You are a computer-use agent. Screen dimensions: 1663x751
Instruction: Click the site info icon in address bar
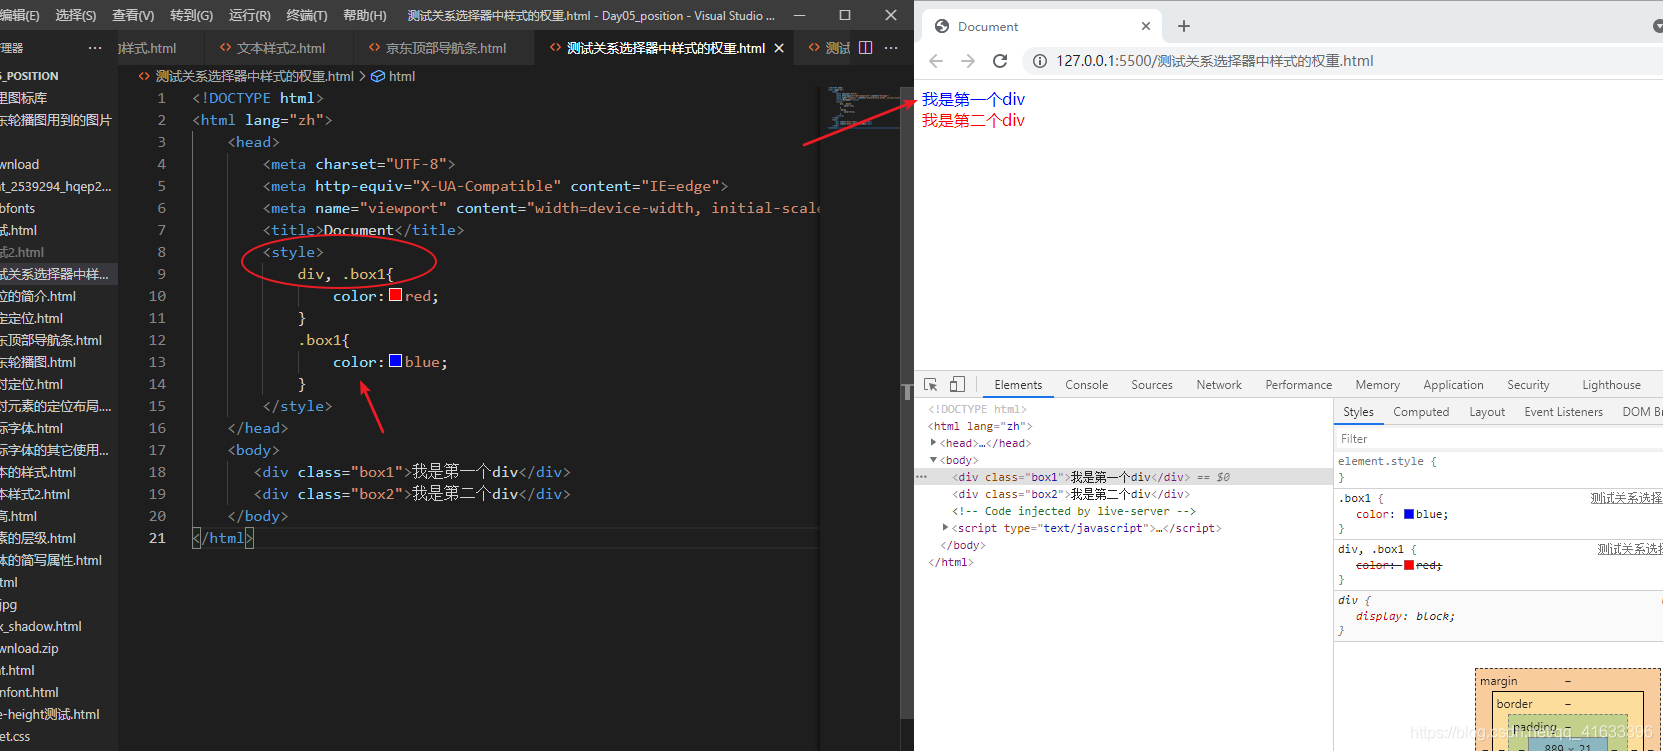click(1040, 61)
